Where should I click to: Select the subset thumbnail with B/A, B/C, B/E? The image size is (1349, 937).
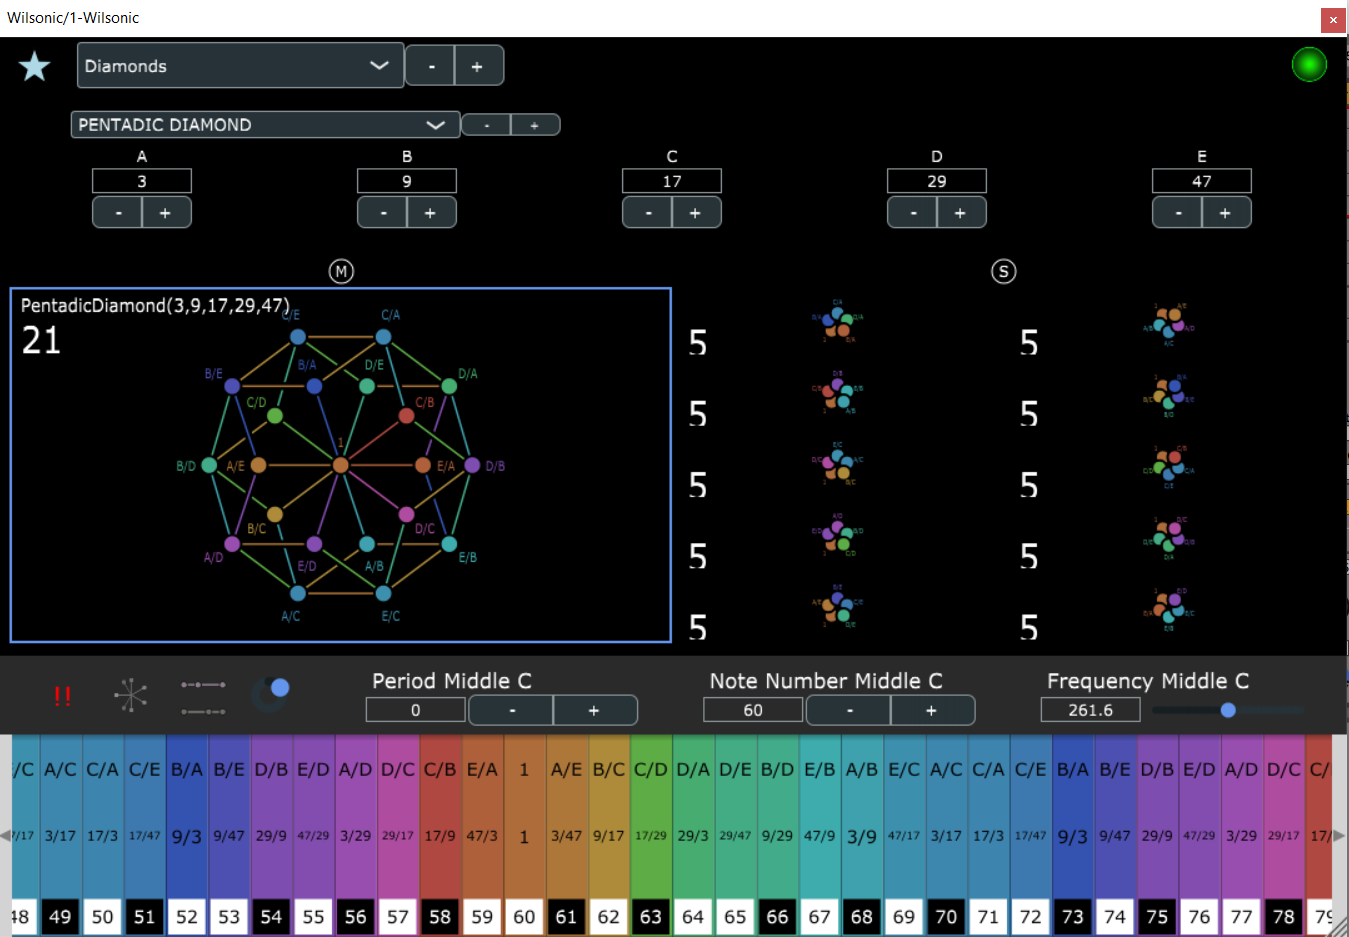pos(1168,395)
